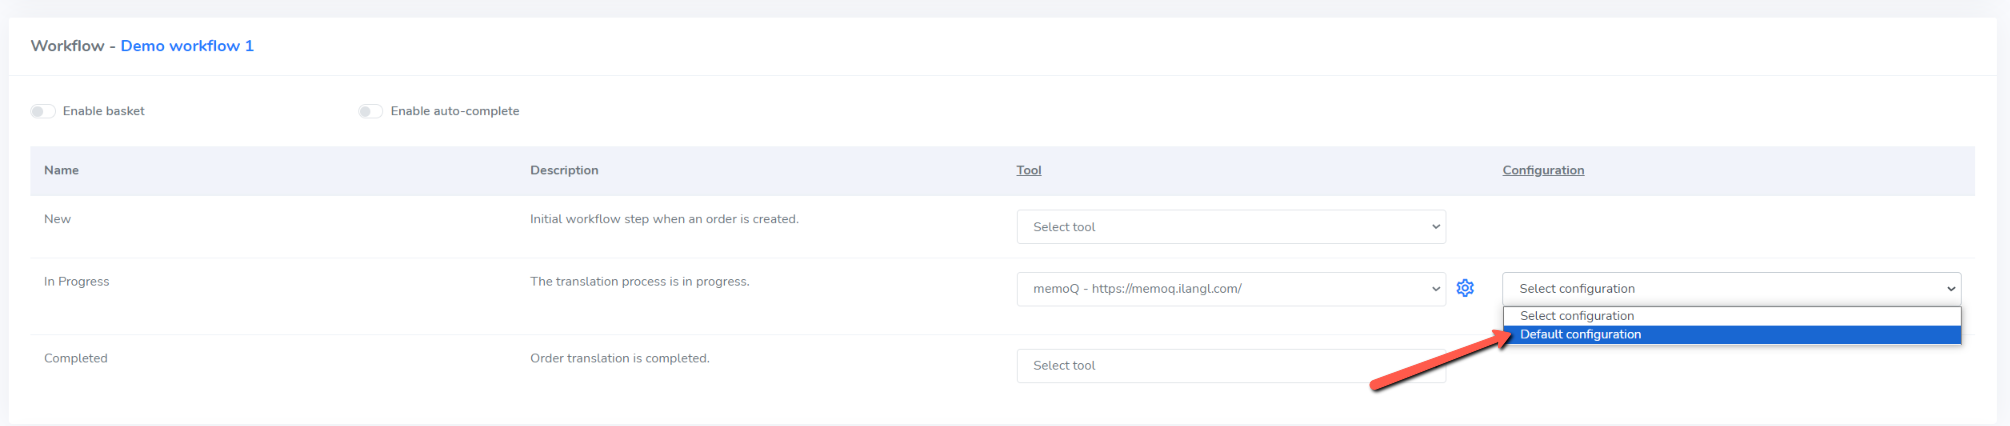Click the translation process in progress description
Viewport: 2010px width, 426px height.
tap(640, 282)
